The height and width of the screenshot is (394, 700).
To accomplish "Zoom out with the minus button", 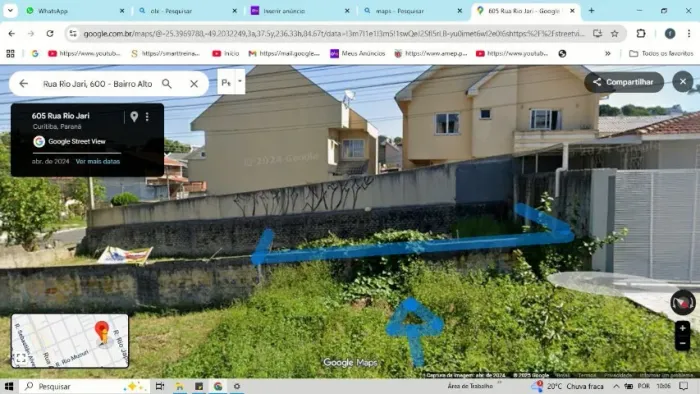I will 682,343.
